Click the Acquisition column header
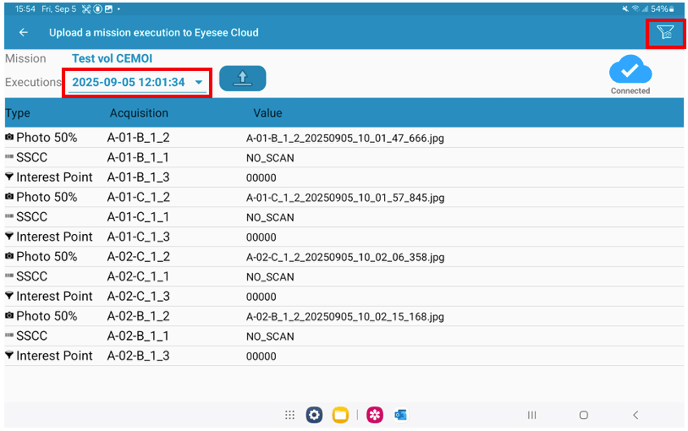Screen dimensions: 688x431 pos(139,113)
